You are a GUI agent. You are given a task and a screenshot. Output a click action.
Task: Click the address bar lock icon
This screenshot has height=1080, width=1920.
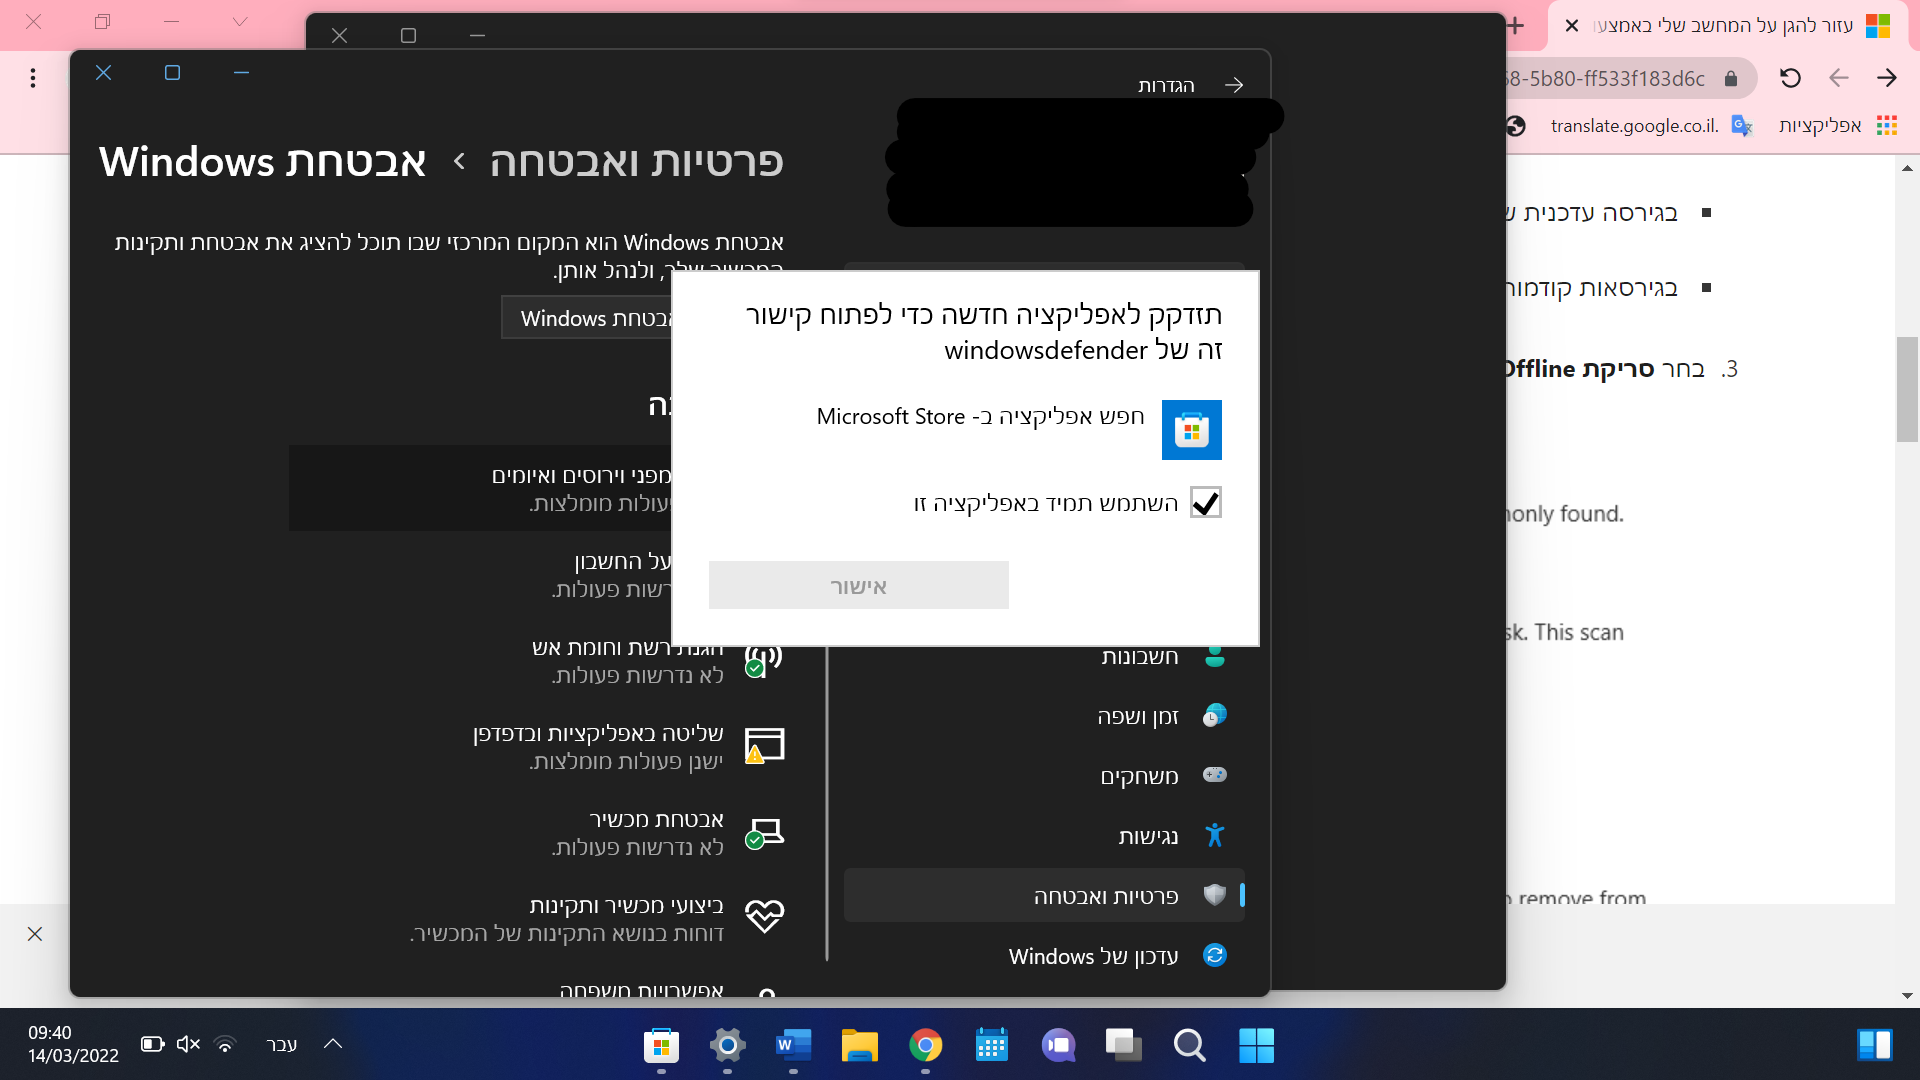tap(1731, 79)
